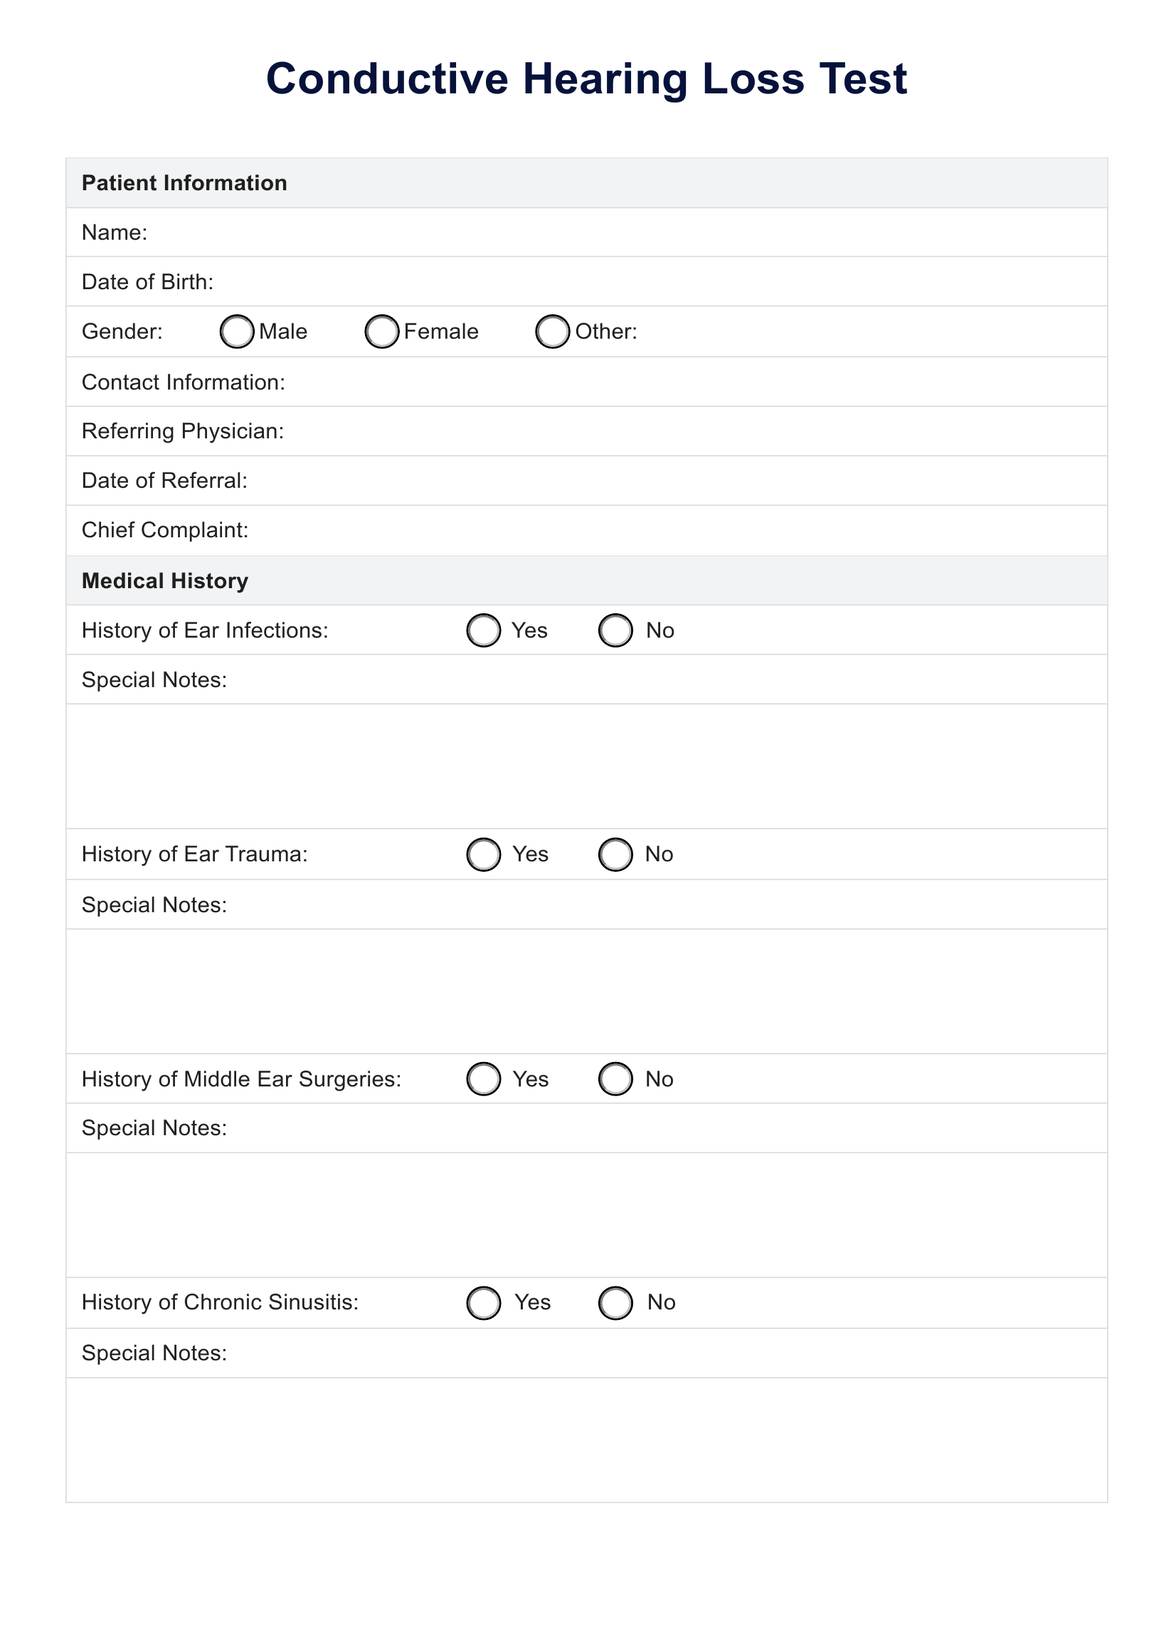The height and width of the screenshot is (1630, 1176).
Task: Choose Yes for Middle Ear Surgeries
Action: pyautogui.click(x=484, y=1079)
